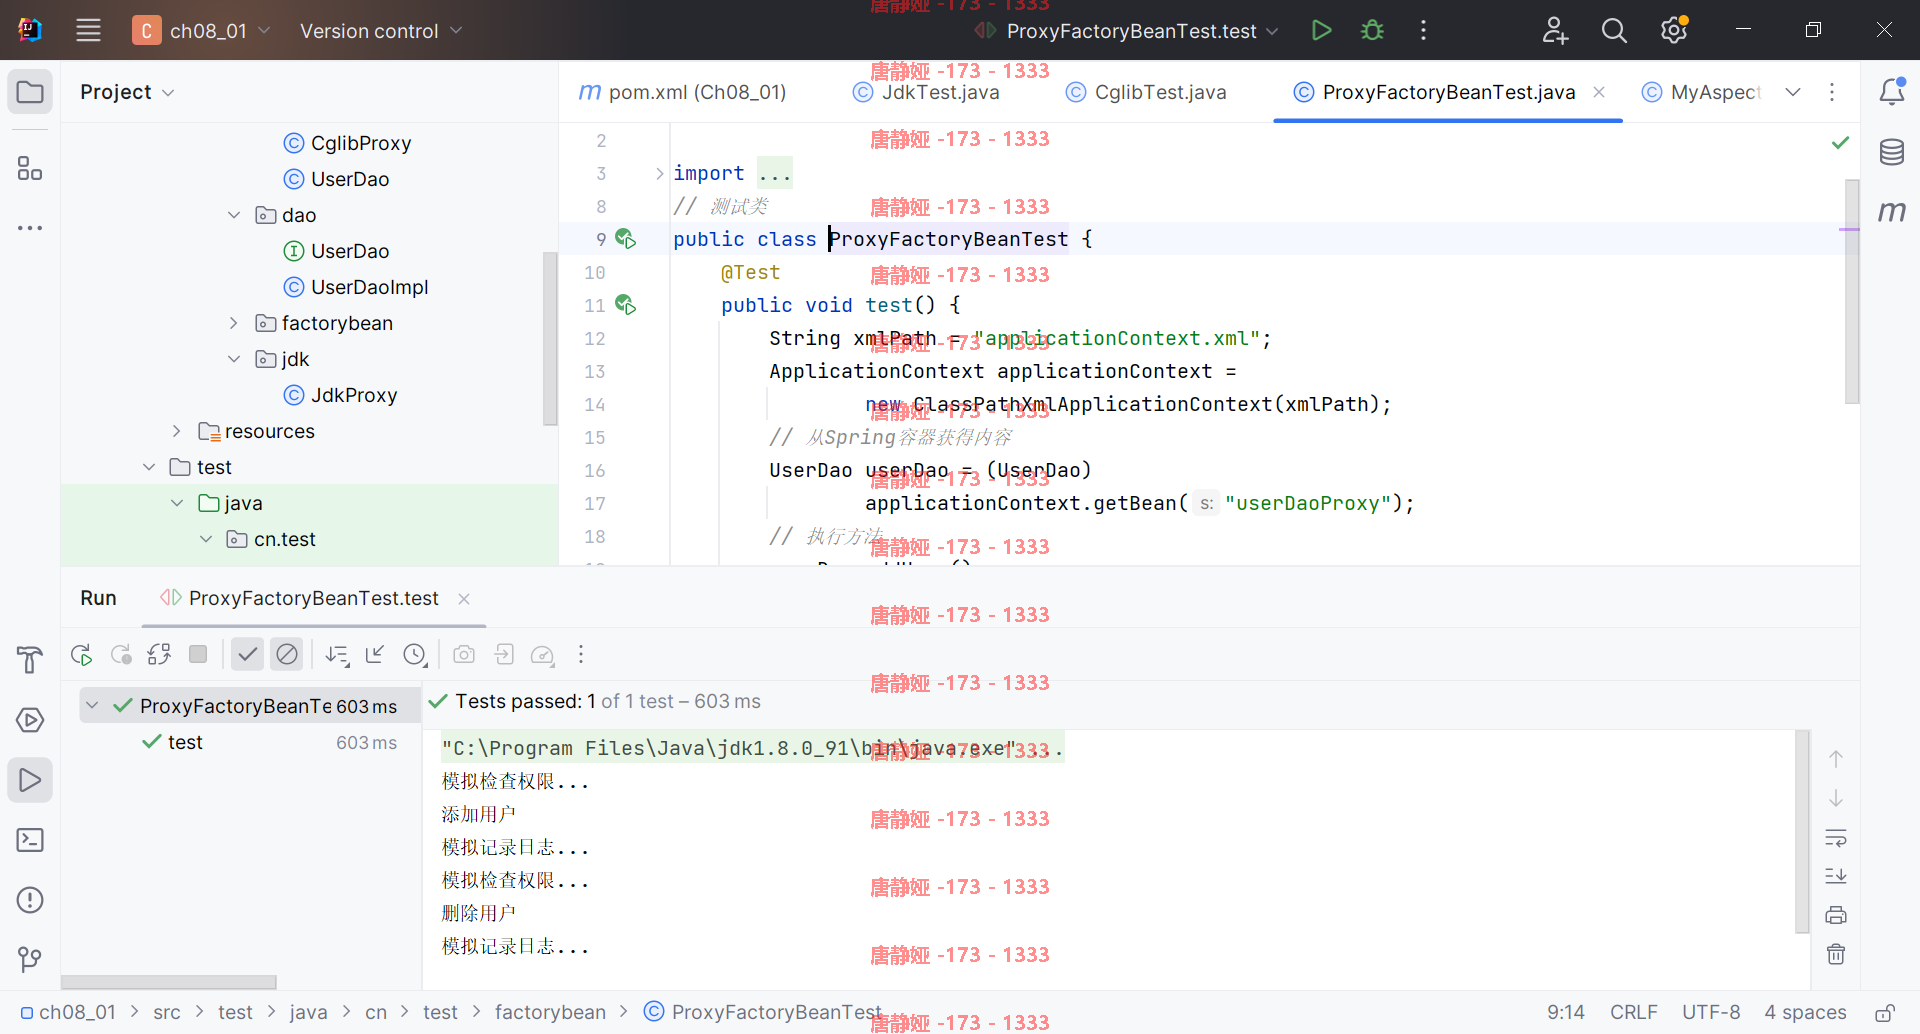Clear console output trash icon

coord(1836,954)
